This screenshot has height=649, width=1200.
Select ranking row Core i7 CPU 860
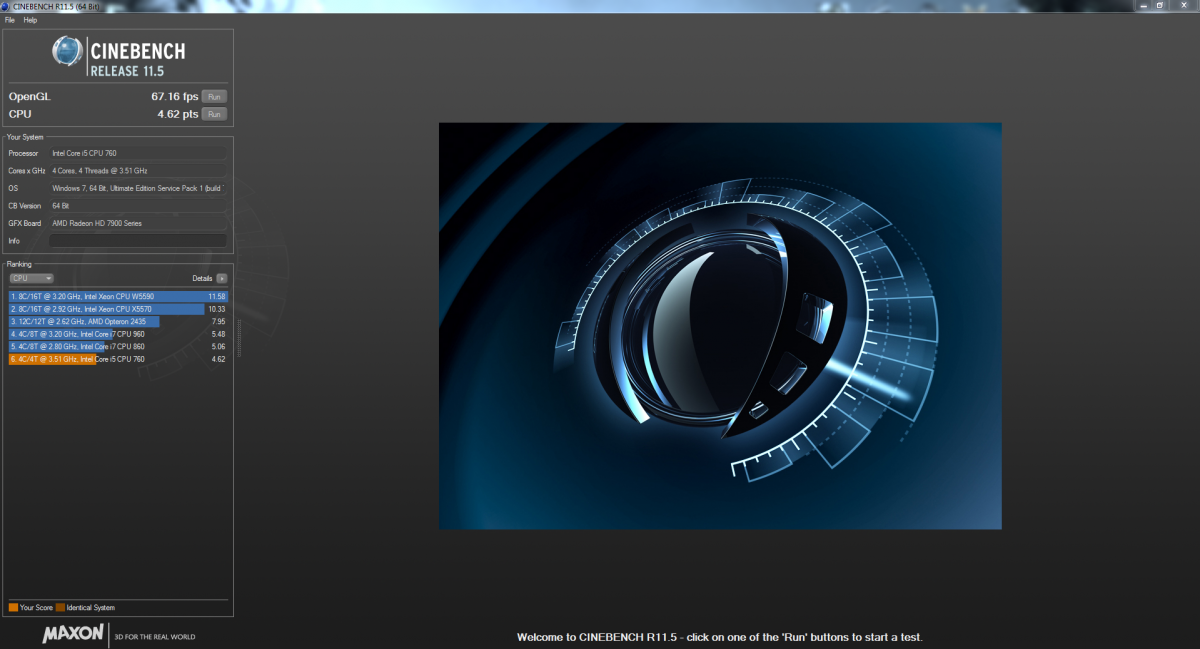tap(118, 346)
